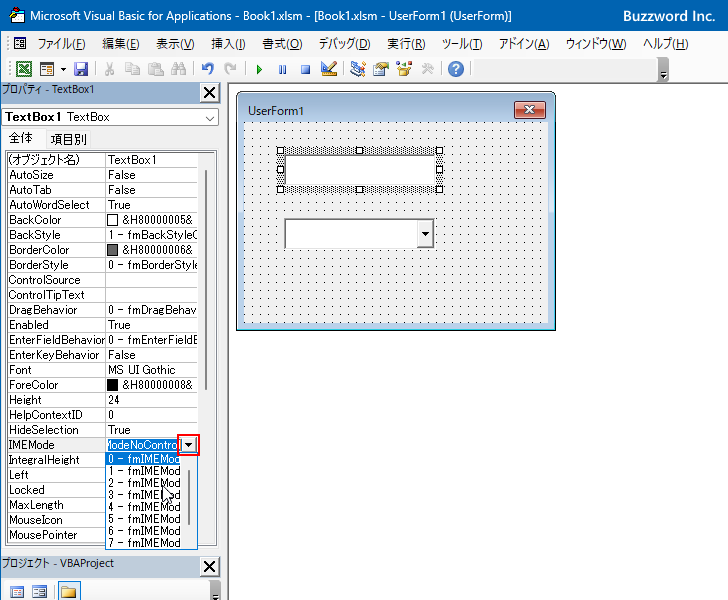Open the 実行(R) menu

406,44
